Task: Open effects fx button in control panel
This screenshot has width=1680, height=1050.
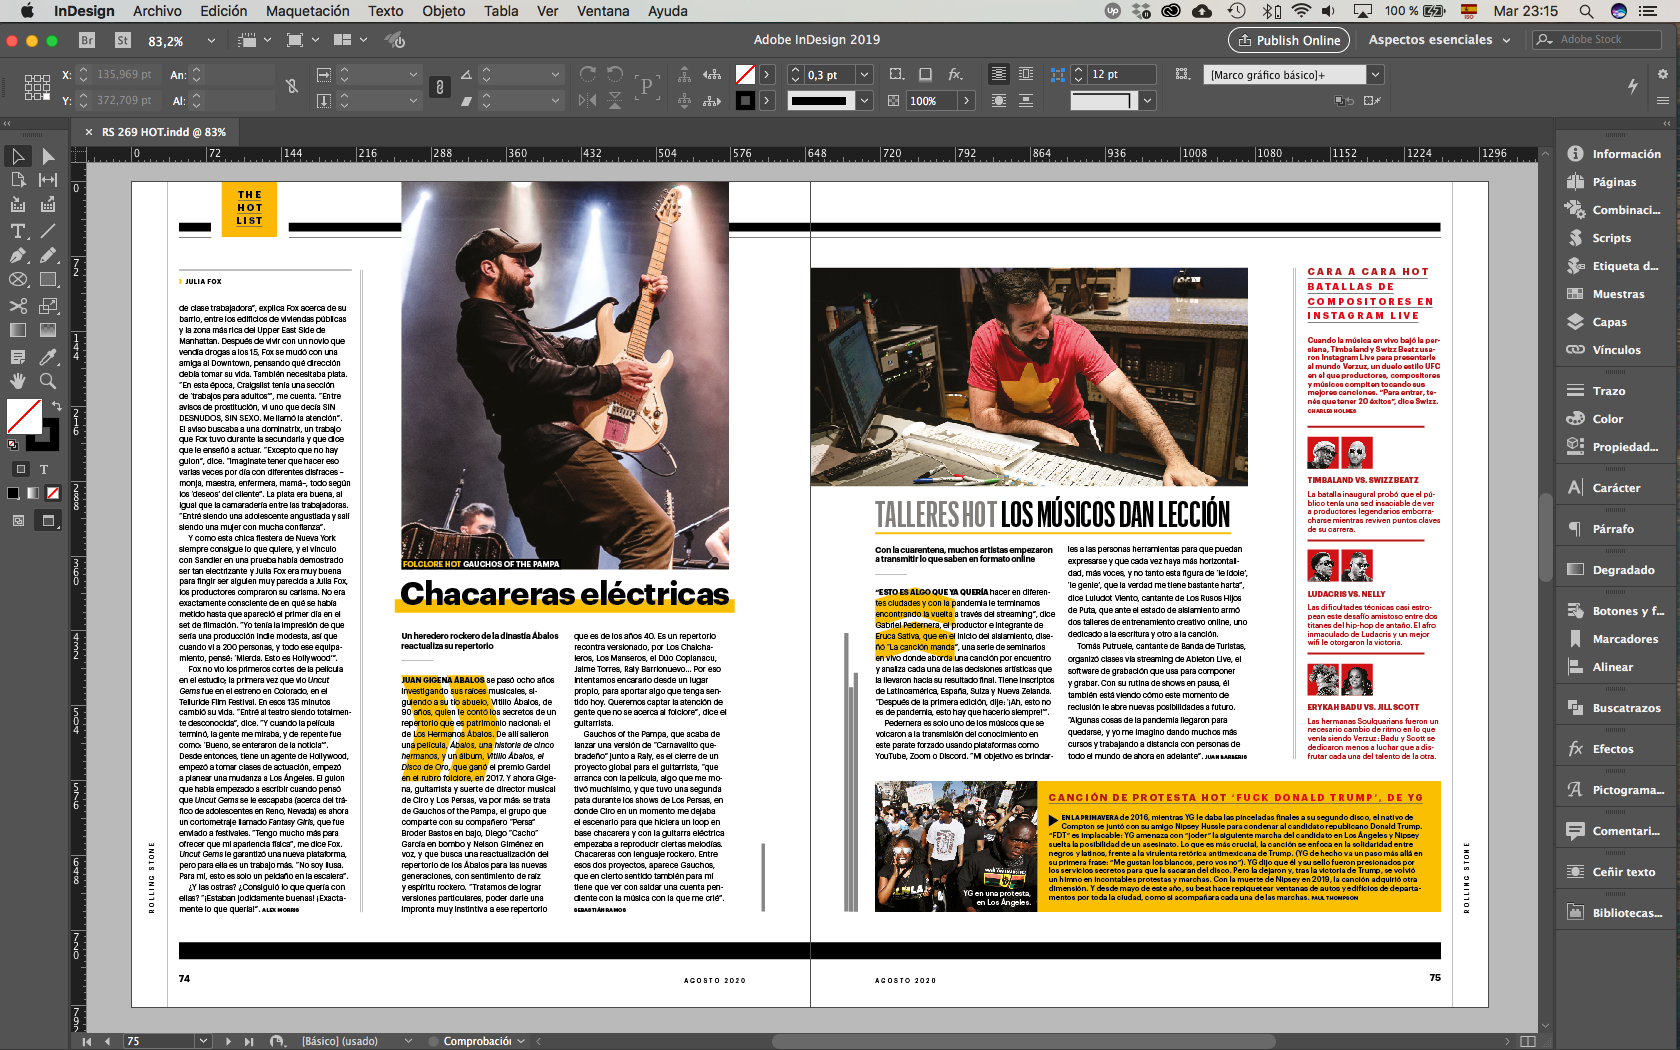Action: click(955, 74)
